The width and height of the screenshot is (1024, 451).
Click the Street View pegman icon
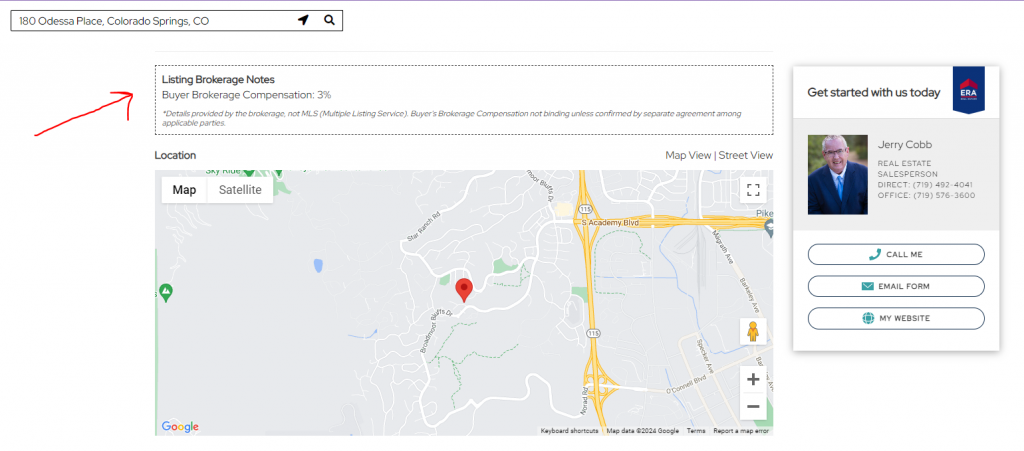click(x=753, y=332)
